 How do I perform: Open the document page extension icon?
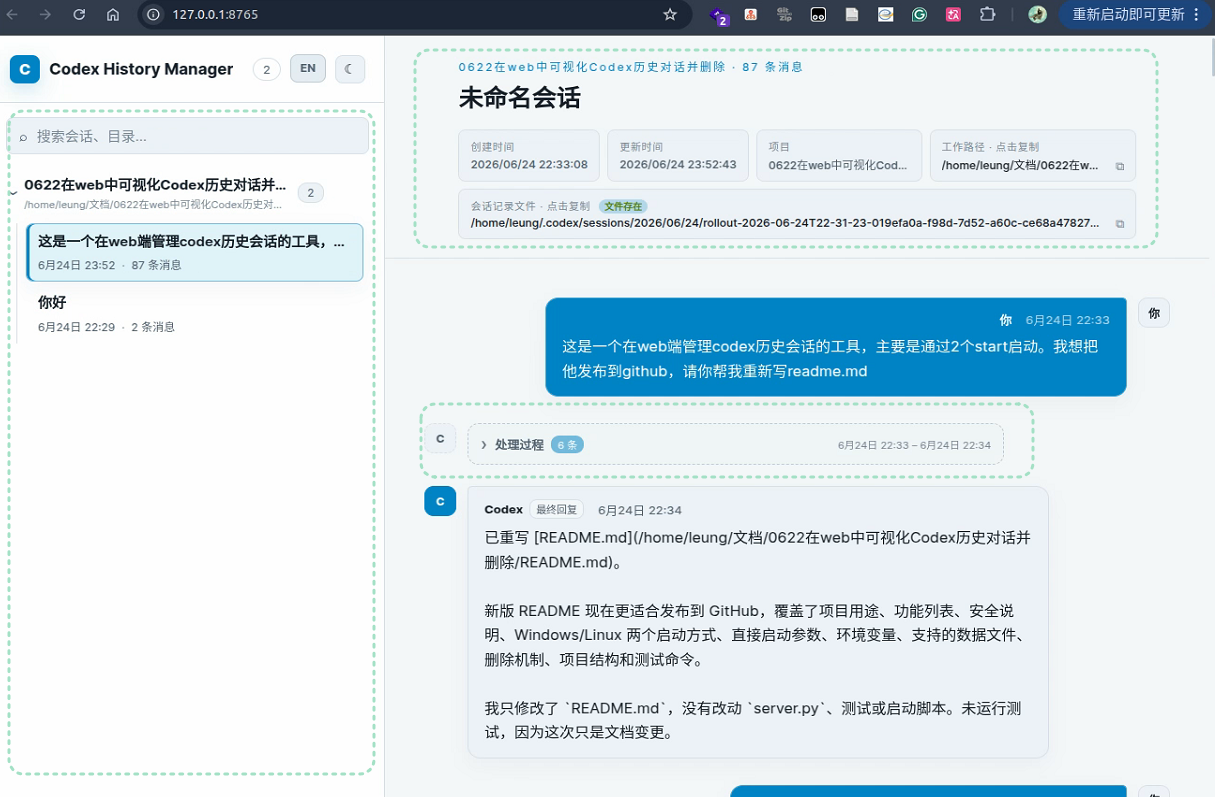[x=852, y=15]
